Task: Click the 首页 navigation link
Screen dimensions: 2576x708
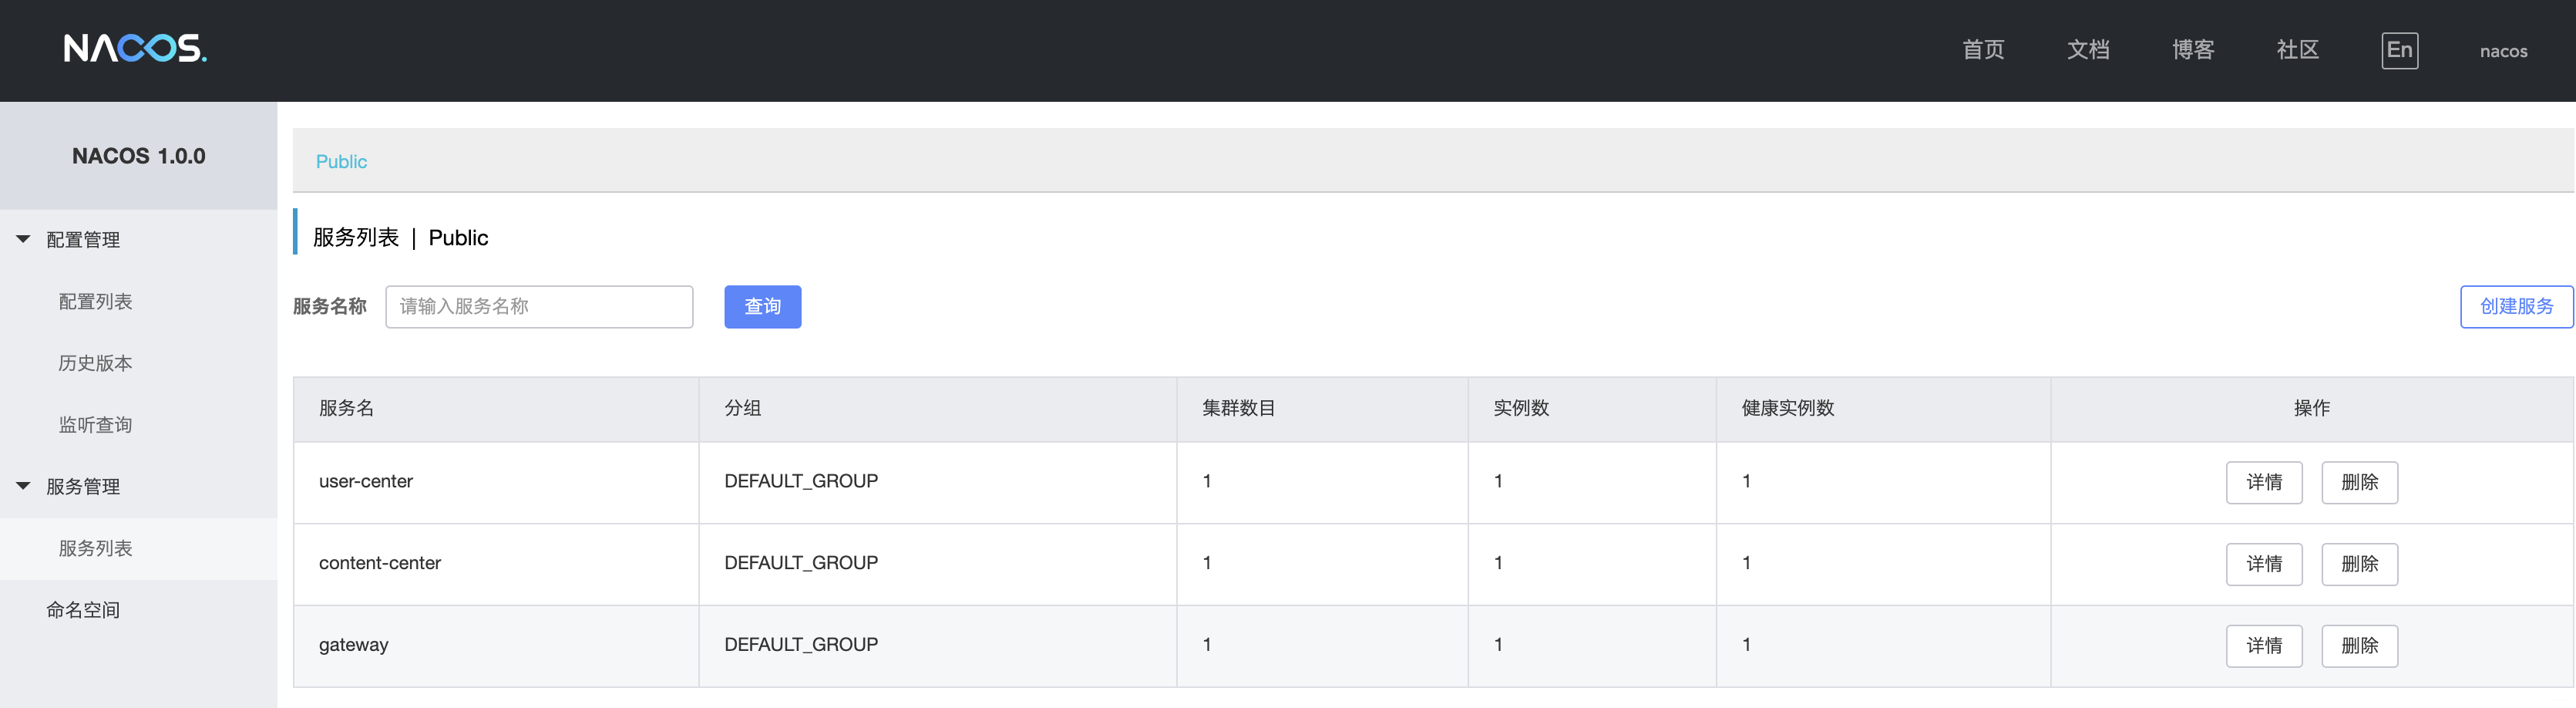Action: [x=1983, y=50]
